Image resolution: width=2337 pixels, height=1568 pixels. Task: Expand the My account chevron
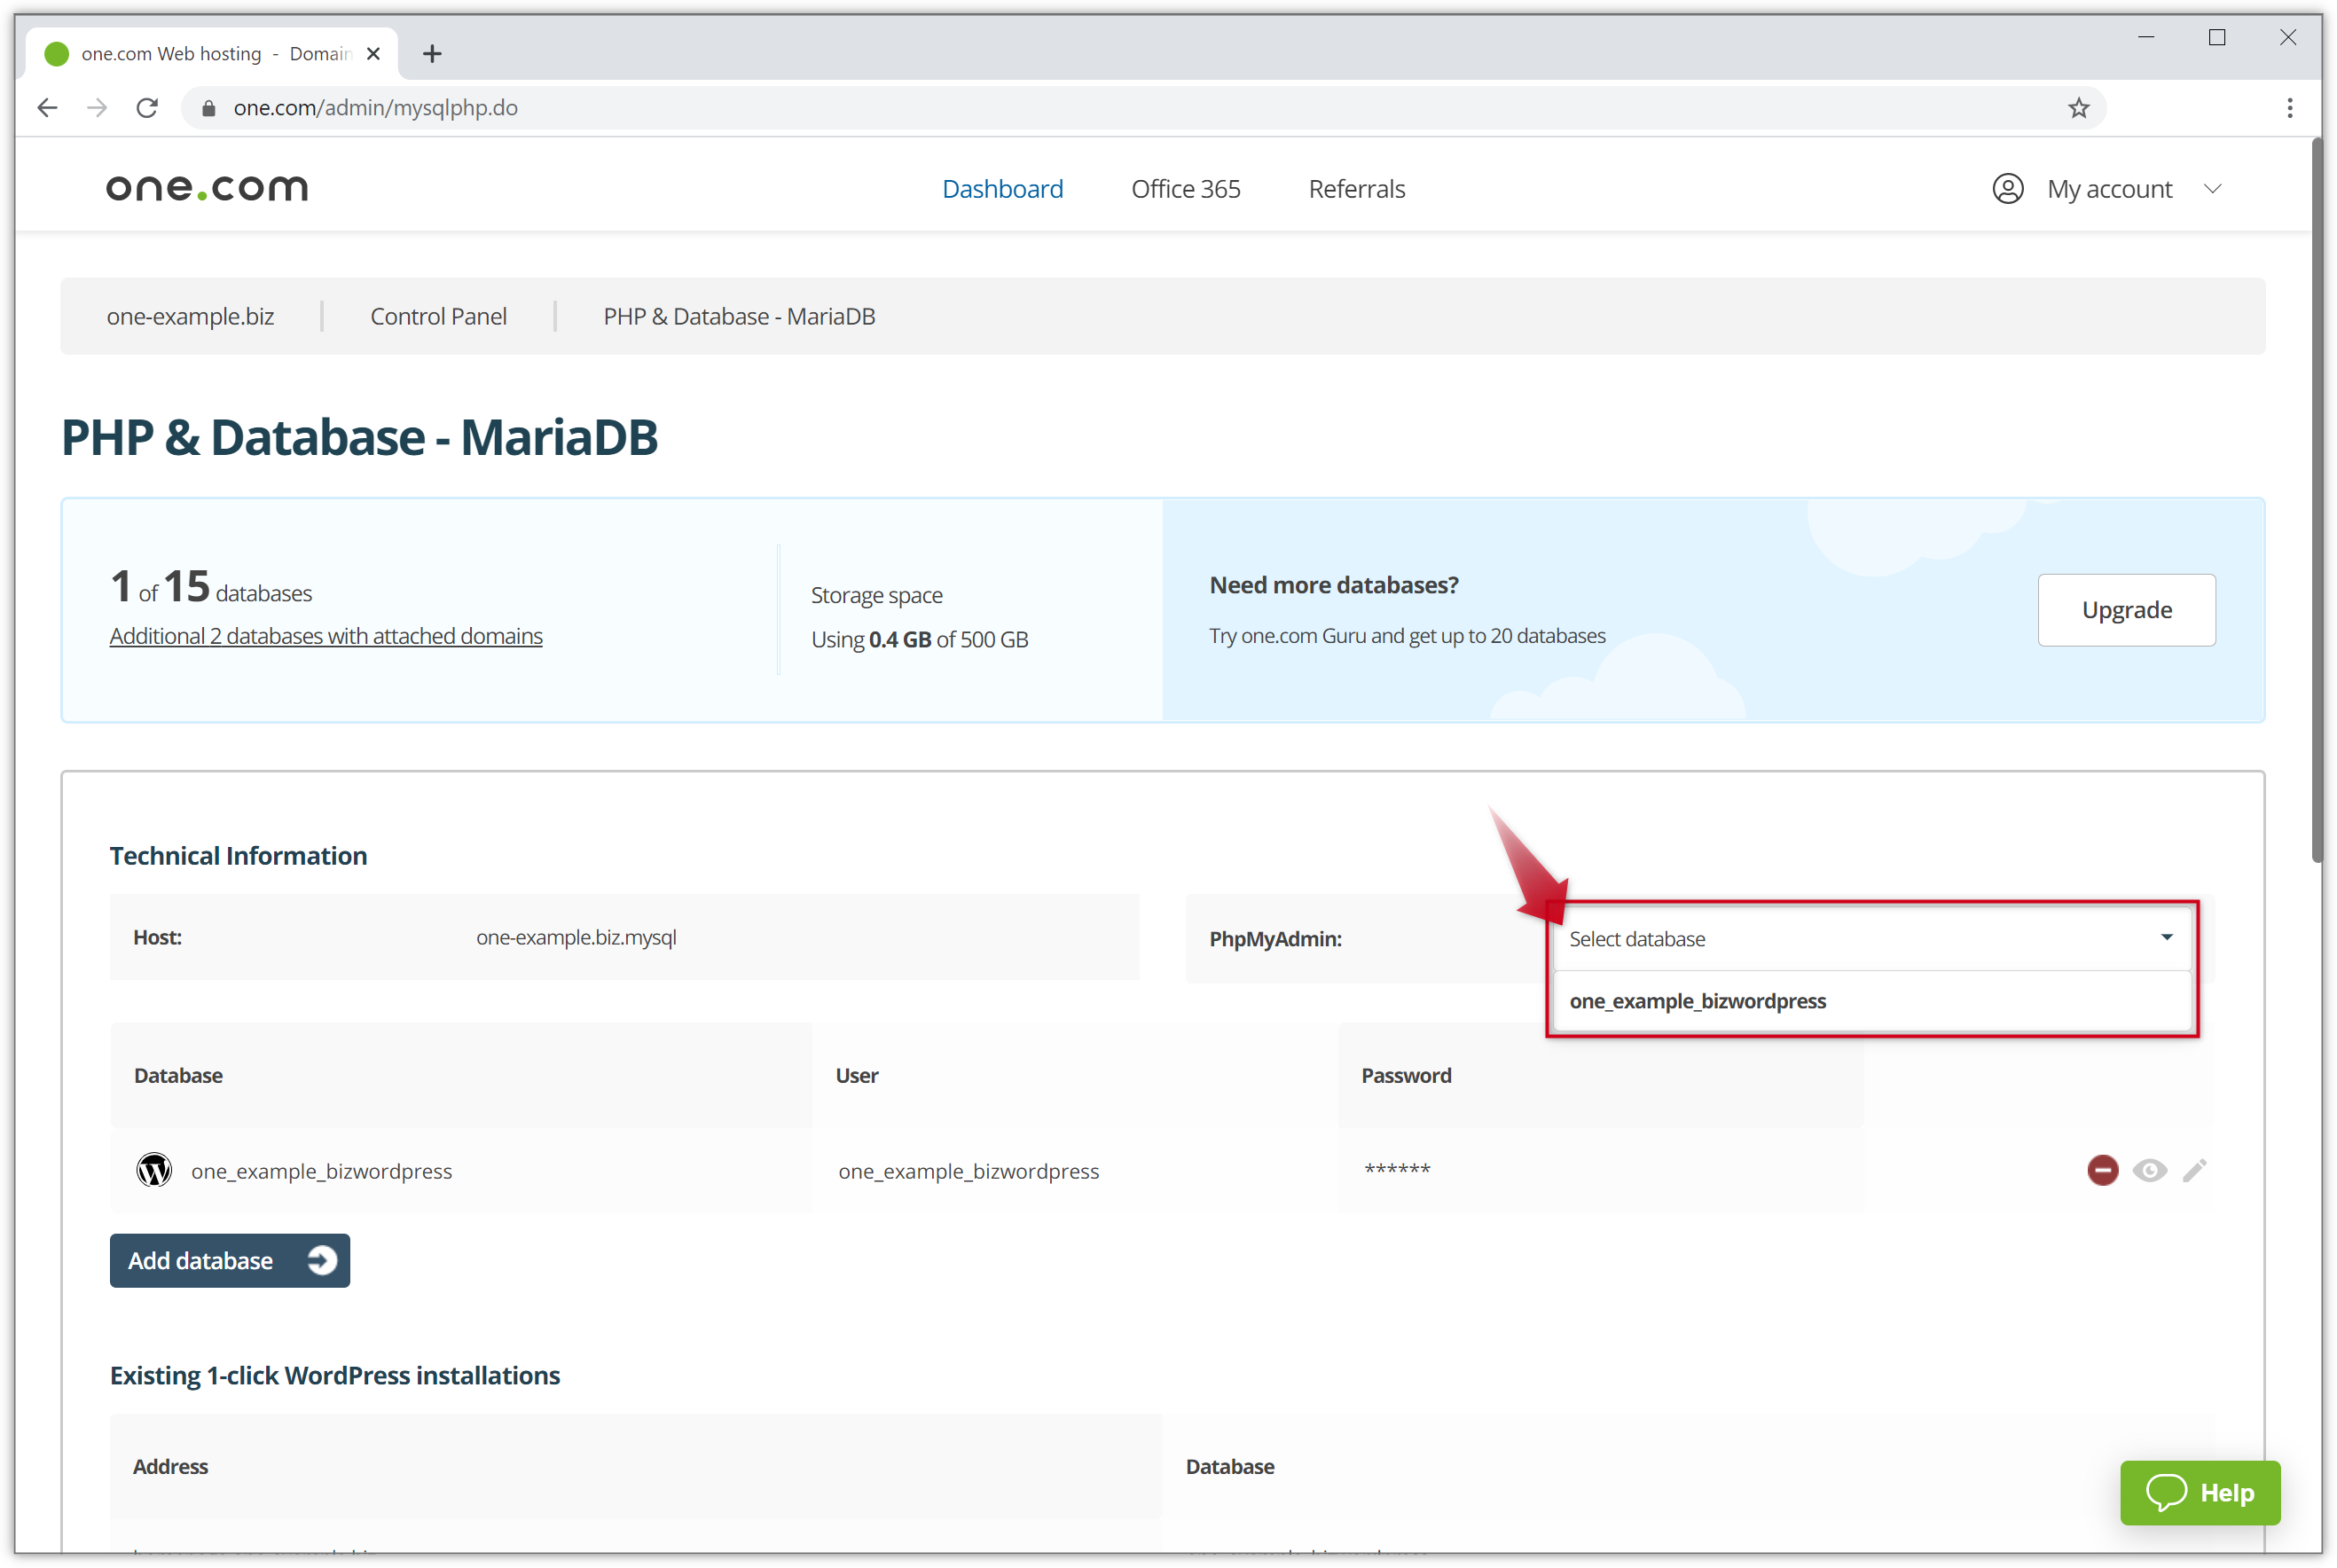pos(2213,188)
